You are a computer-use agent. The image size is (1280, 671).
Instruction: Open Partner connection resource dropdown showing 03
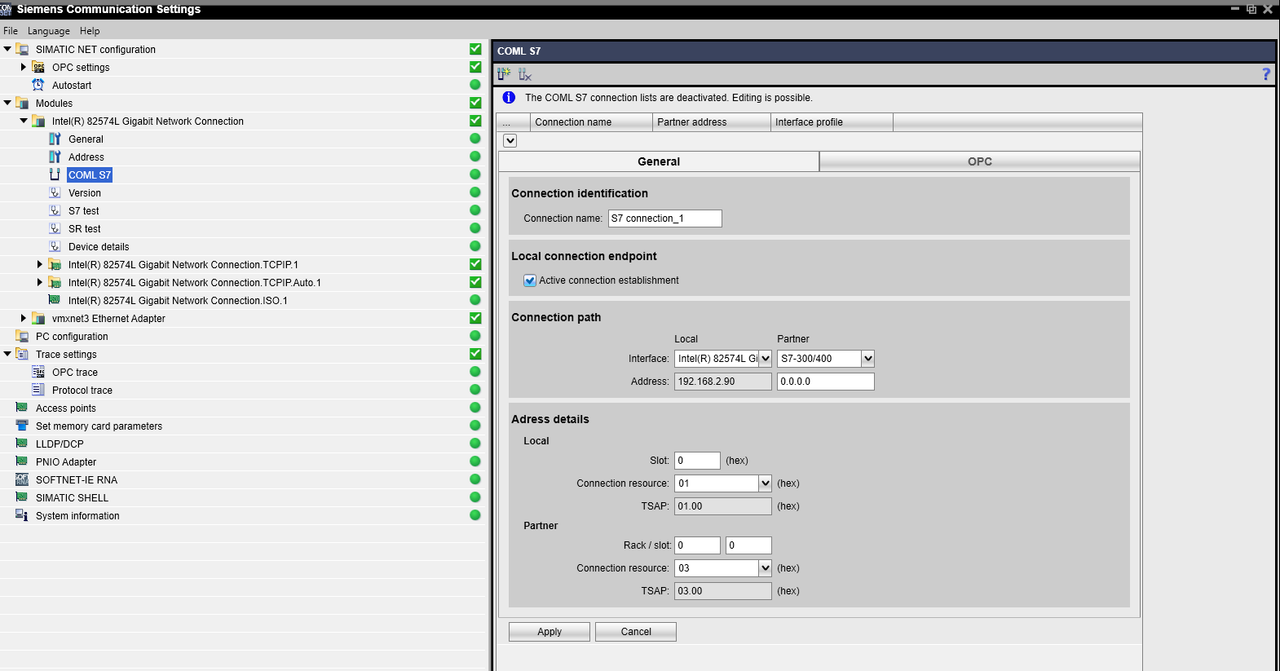765,568
